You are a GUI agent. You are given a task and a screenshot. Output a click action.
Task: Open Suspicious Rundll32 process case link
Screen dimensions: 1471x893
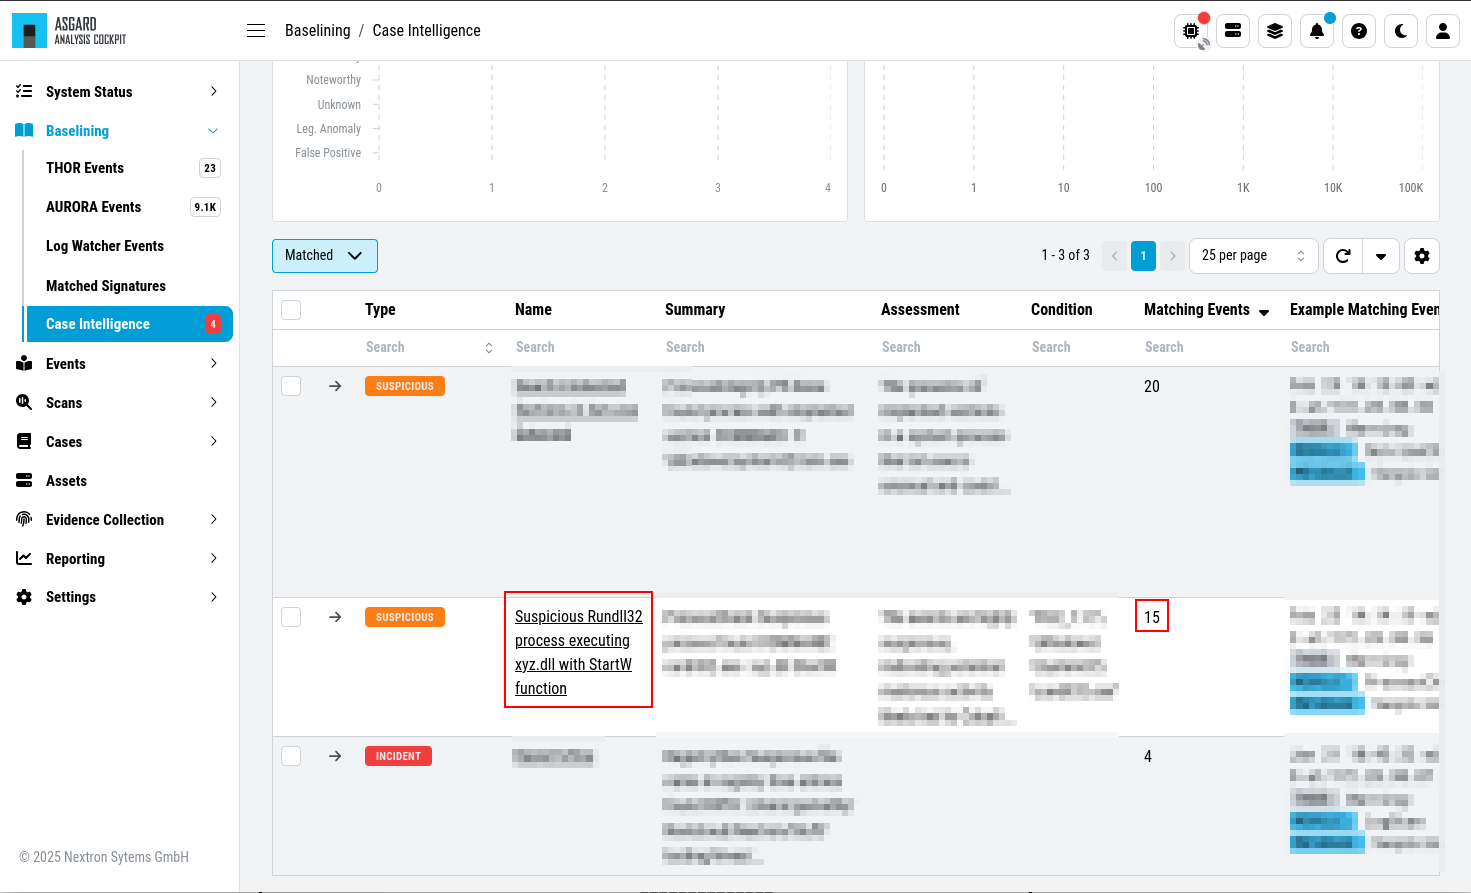(578, 652)
